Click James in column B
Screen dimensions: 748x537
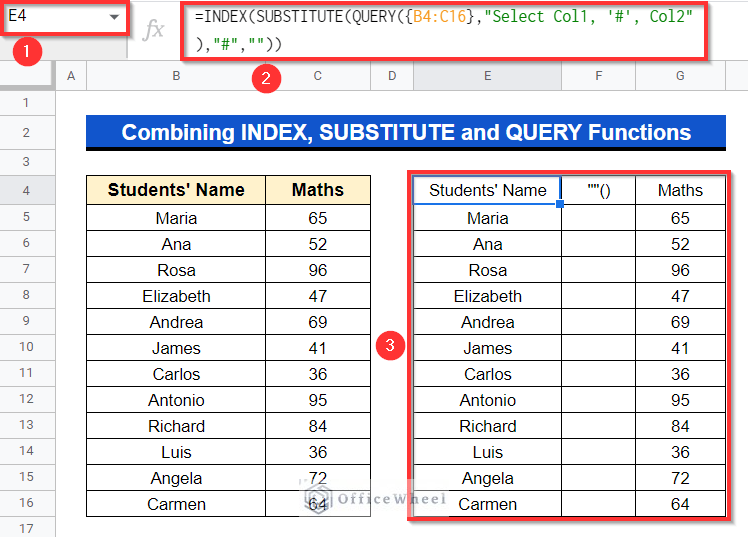(176, 348)
